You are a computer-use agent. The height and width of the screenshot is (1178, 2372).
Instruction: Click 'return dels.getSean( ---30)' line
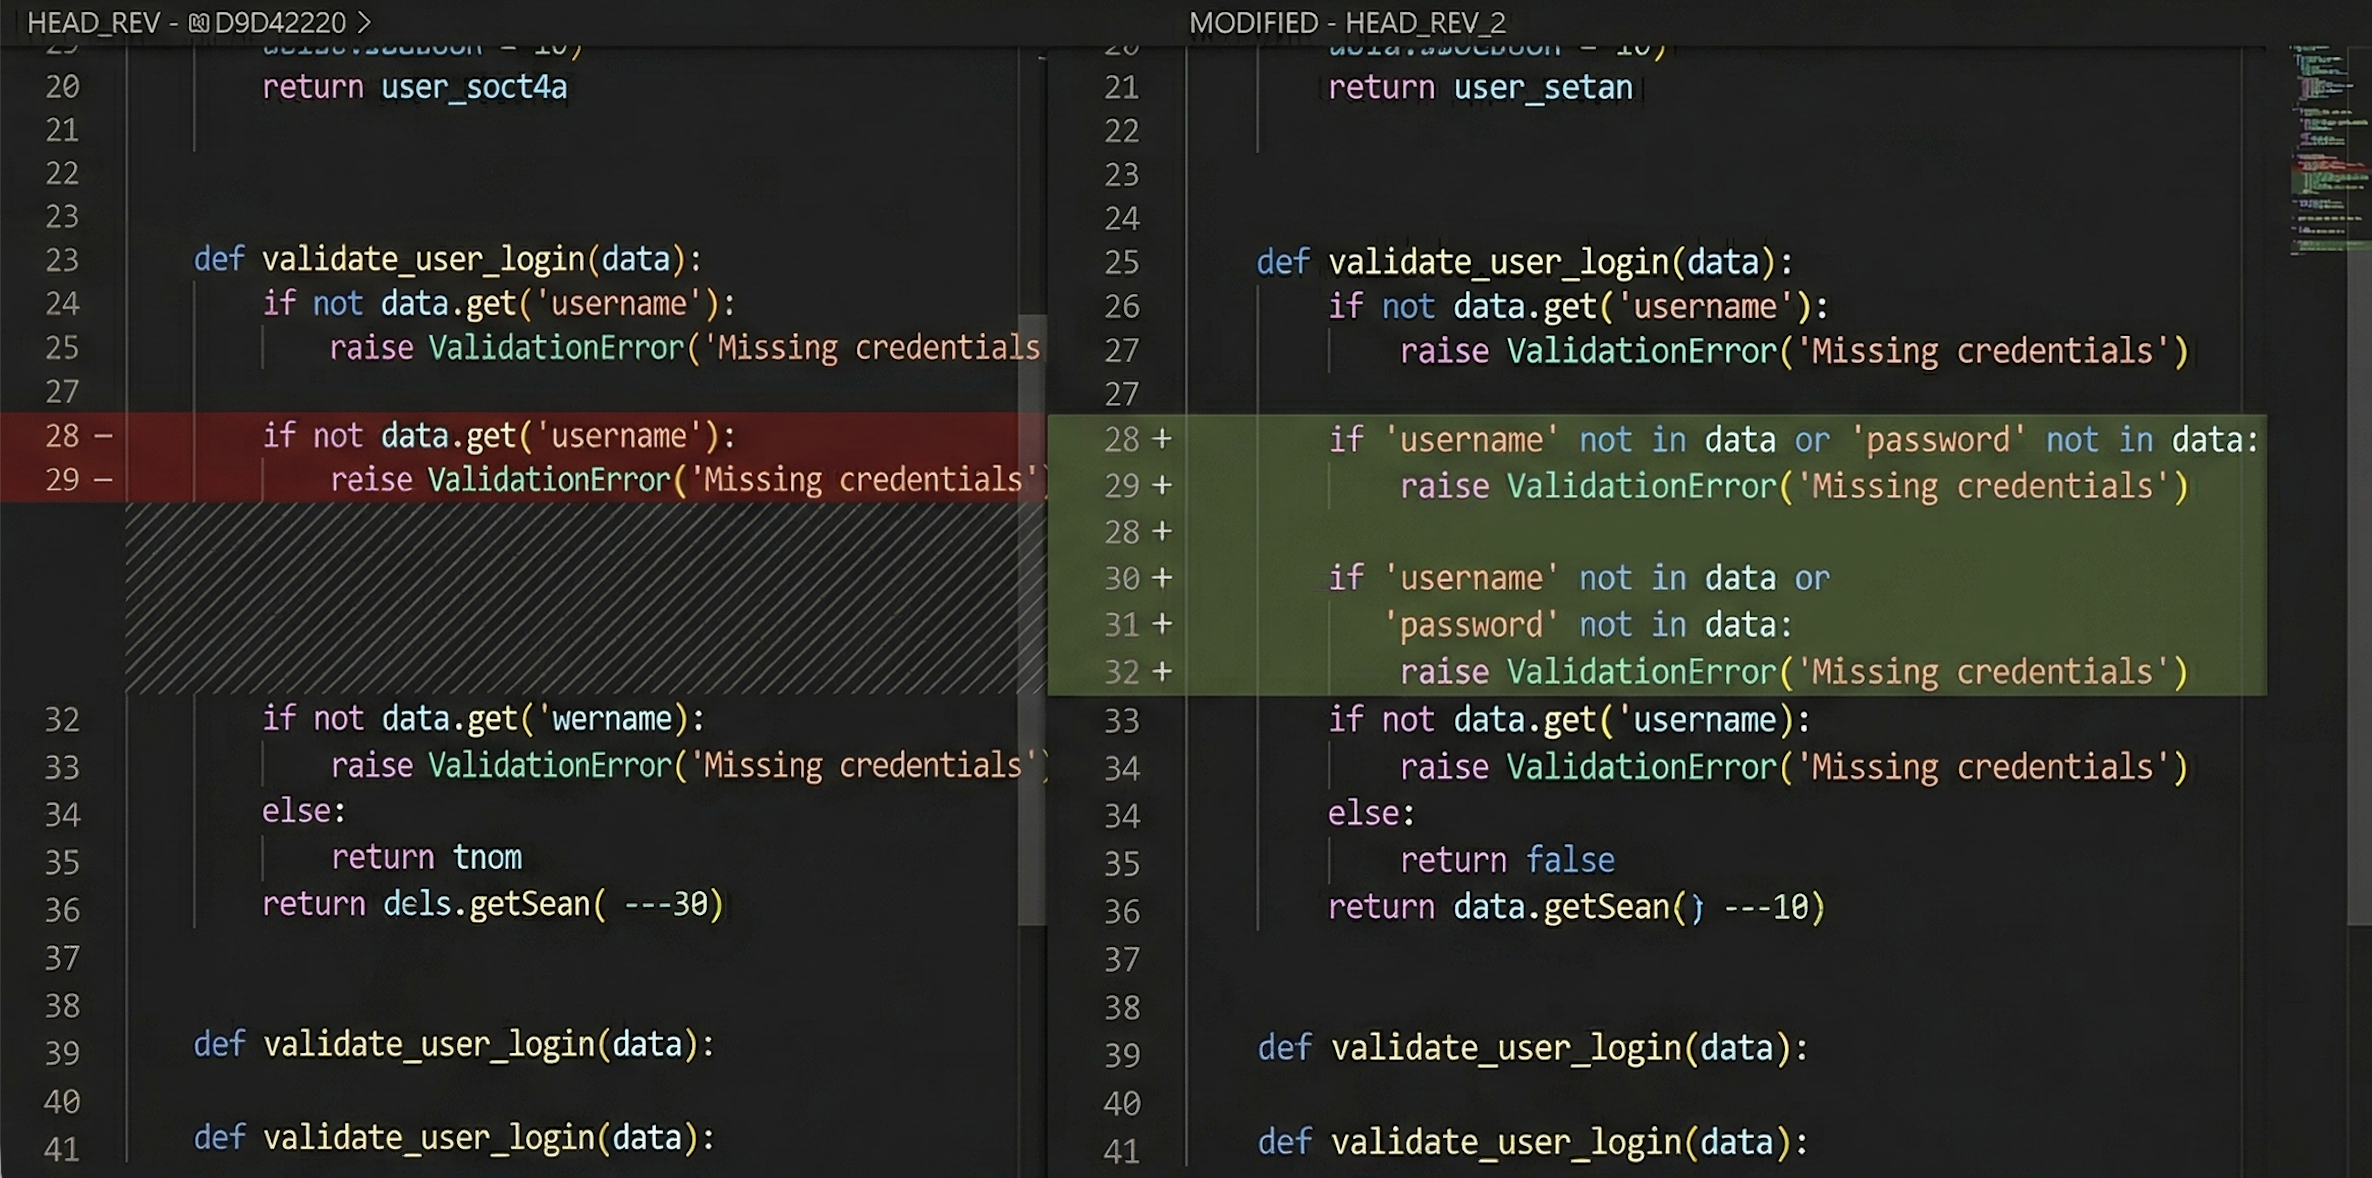coord(492,904)
